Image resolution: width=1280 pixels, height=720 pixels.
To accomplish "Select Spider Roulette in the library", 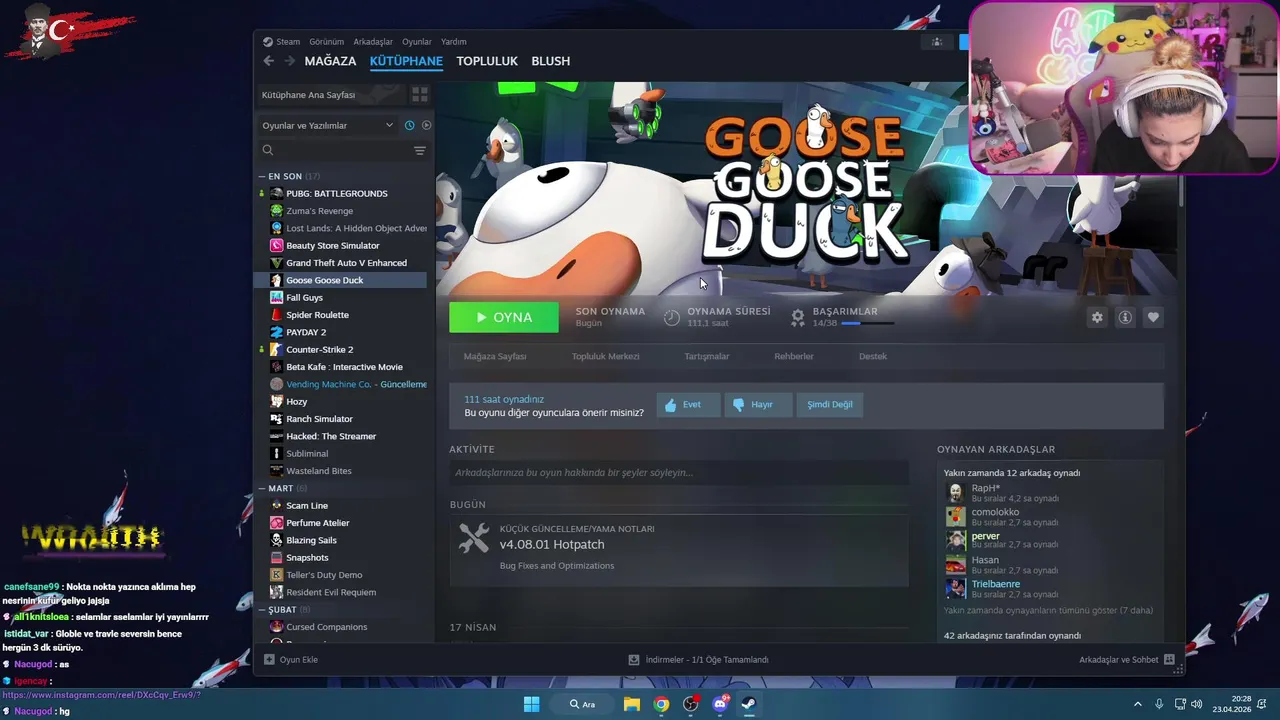I will (317, 315).
